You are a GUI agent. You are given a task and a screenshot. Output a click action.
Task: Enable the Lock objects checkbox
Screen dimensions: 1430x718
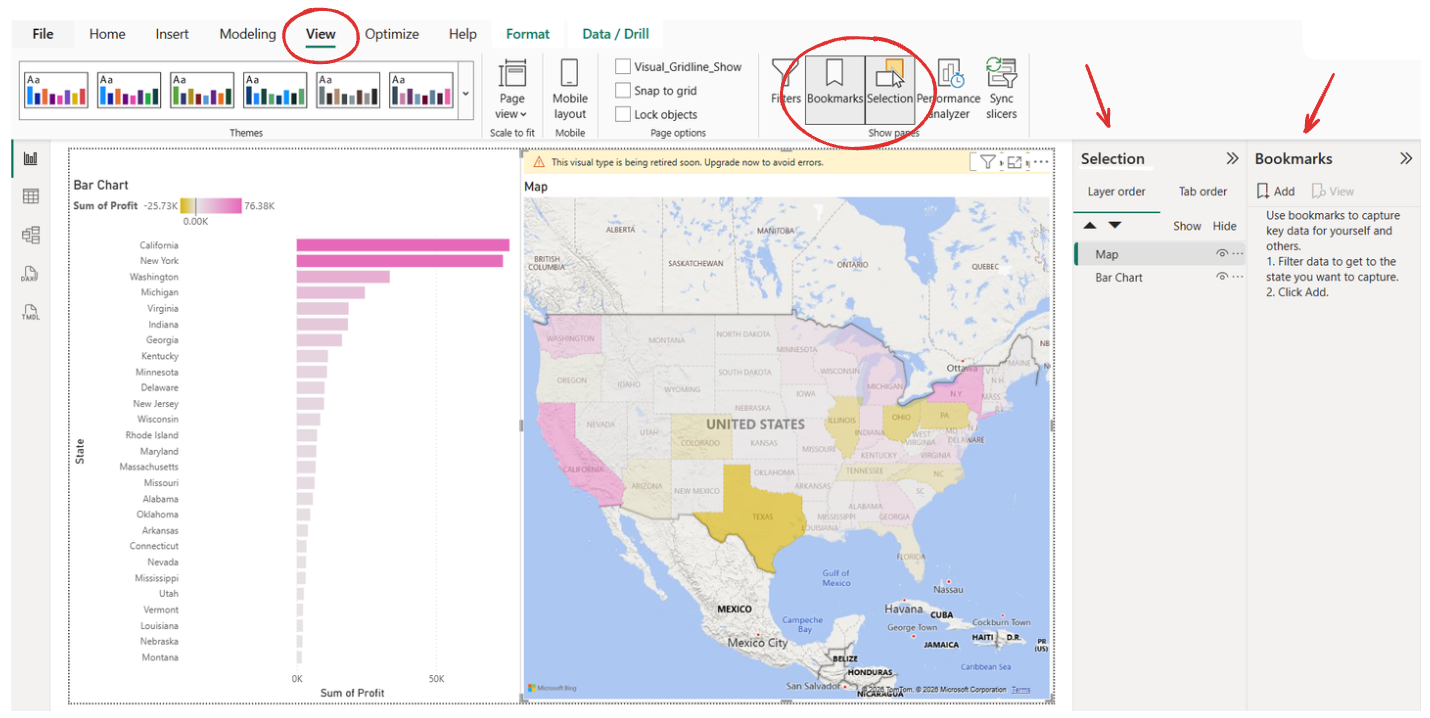coord(623,114)
